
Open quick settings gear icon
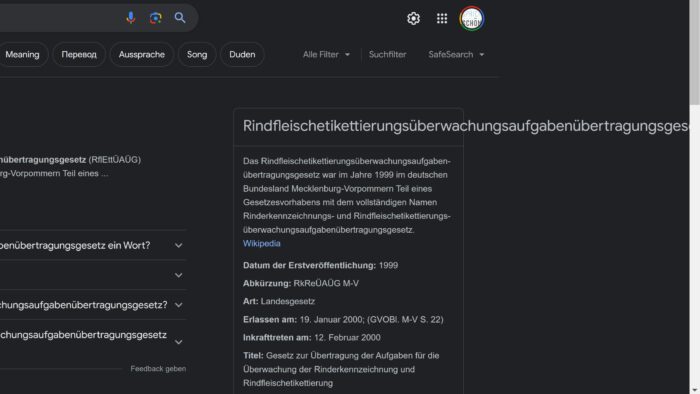[413, 18]
